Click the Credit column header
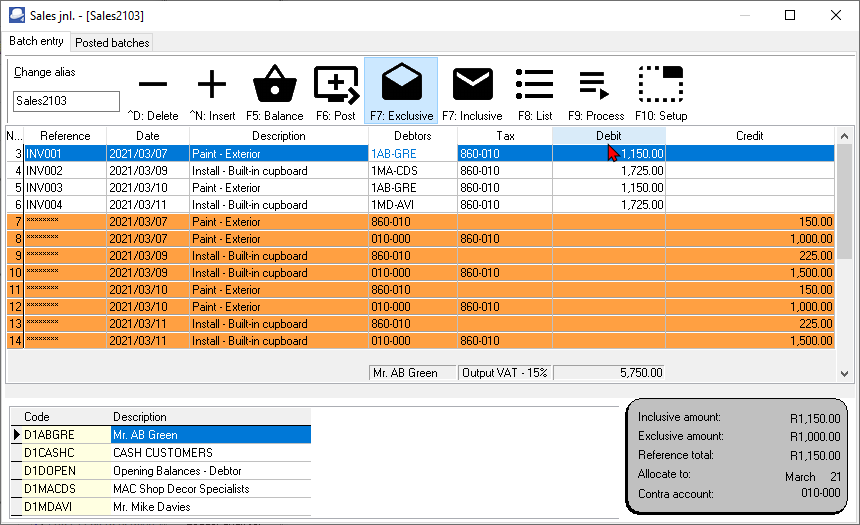This screenshot has width=860, height=525. (x=750, y=136)
